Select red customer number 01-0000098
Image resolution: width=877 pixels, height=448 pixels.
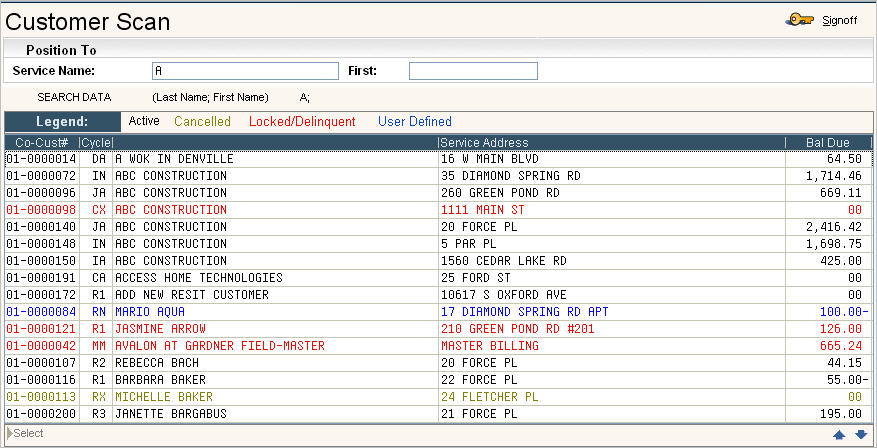click(41, 210)
